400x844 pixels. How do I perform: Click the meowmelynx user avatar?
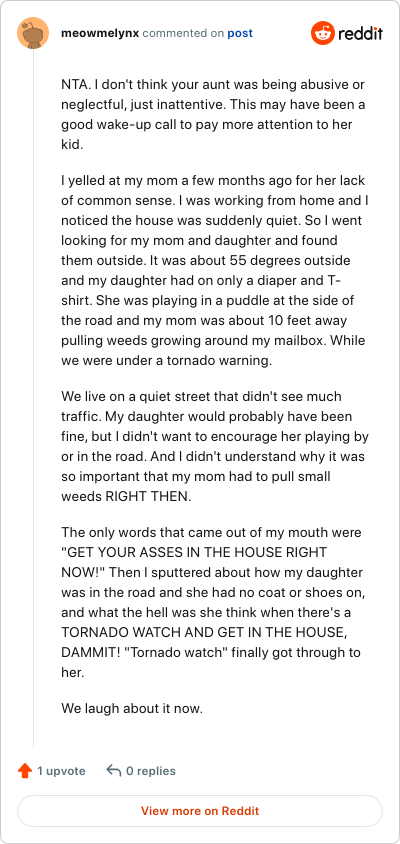[x=33, y=33]
